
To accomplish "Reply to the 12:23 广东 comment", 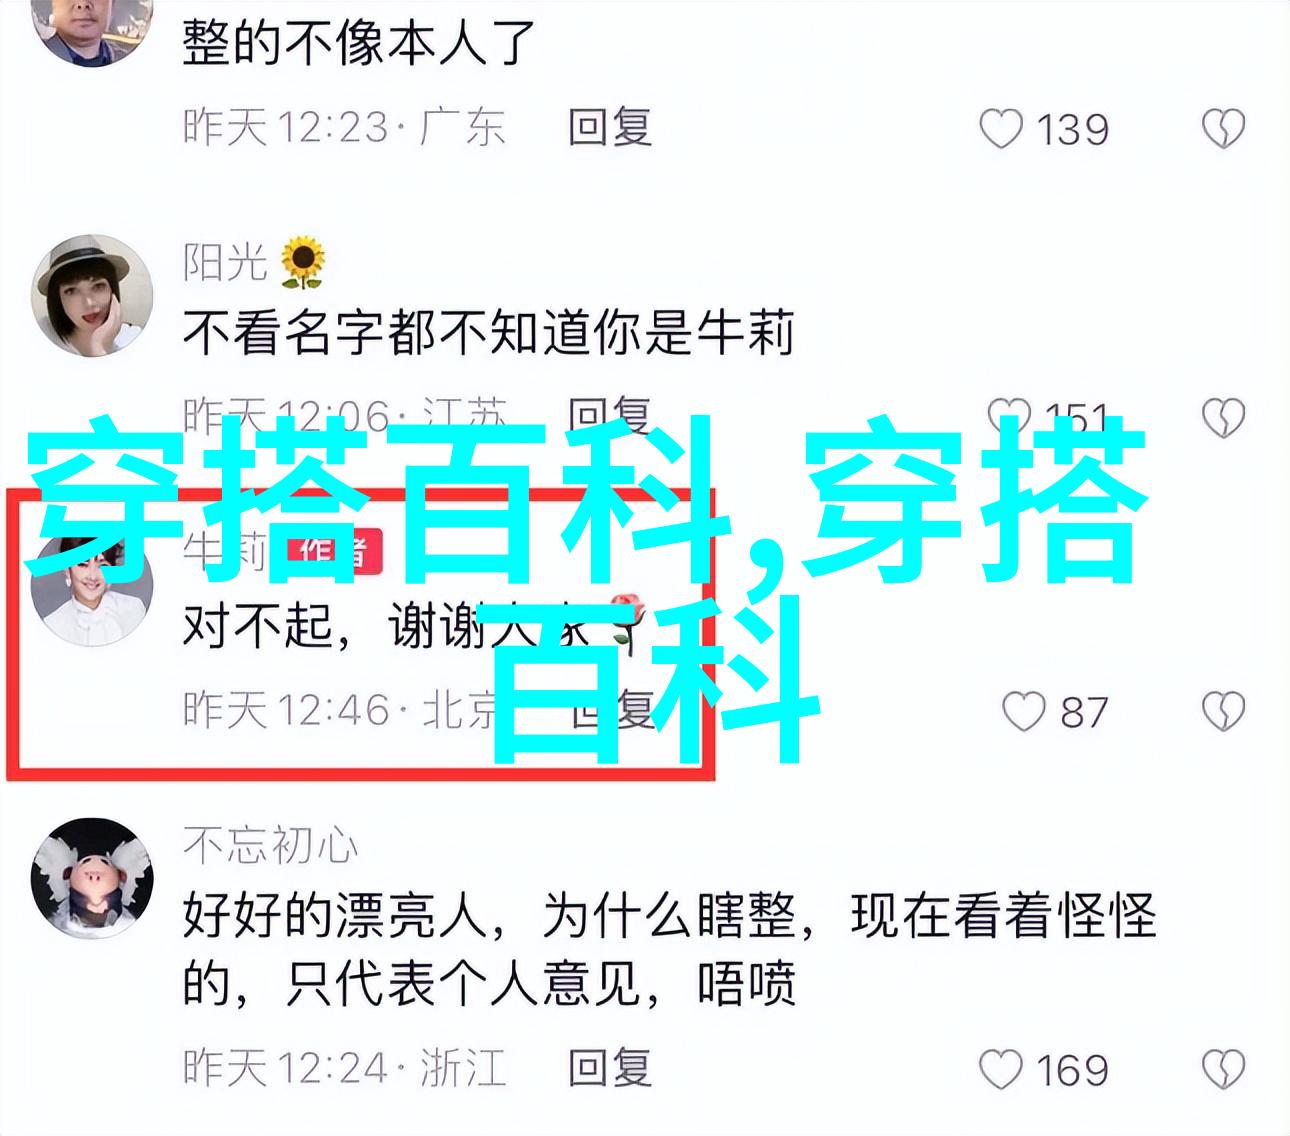I will (610, 128).
